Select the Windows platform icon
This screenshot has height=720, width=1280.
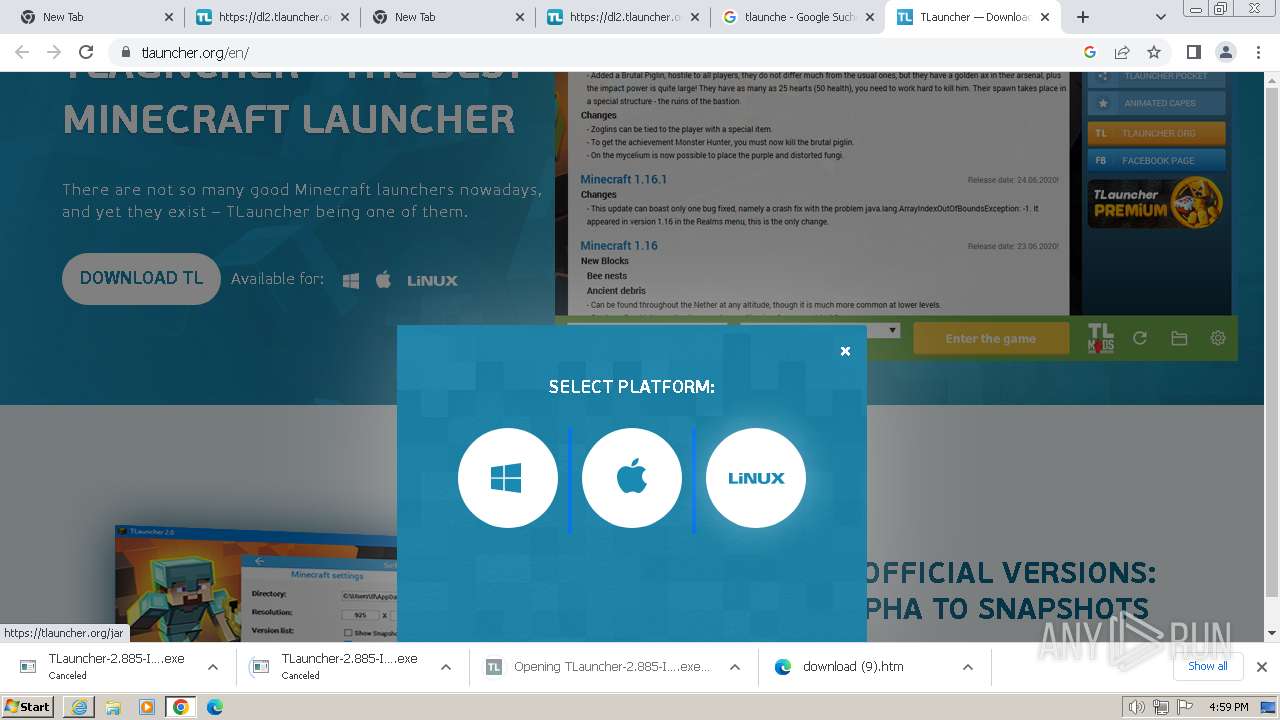[x=508, y=478]
